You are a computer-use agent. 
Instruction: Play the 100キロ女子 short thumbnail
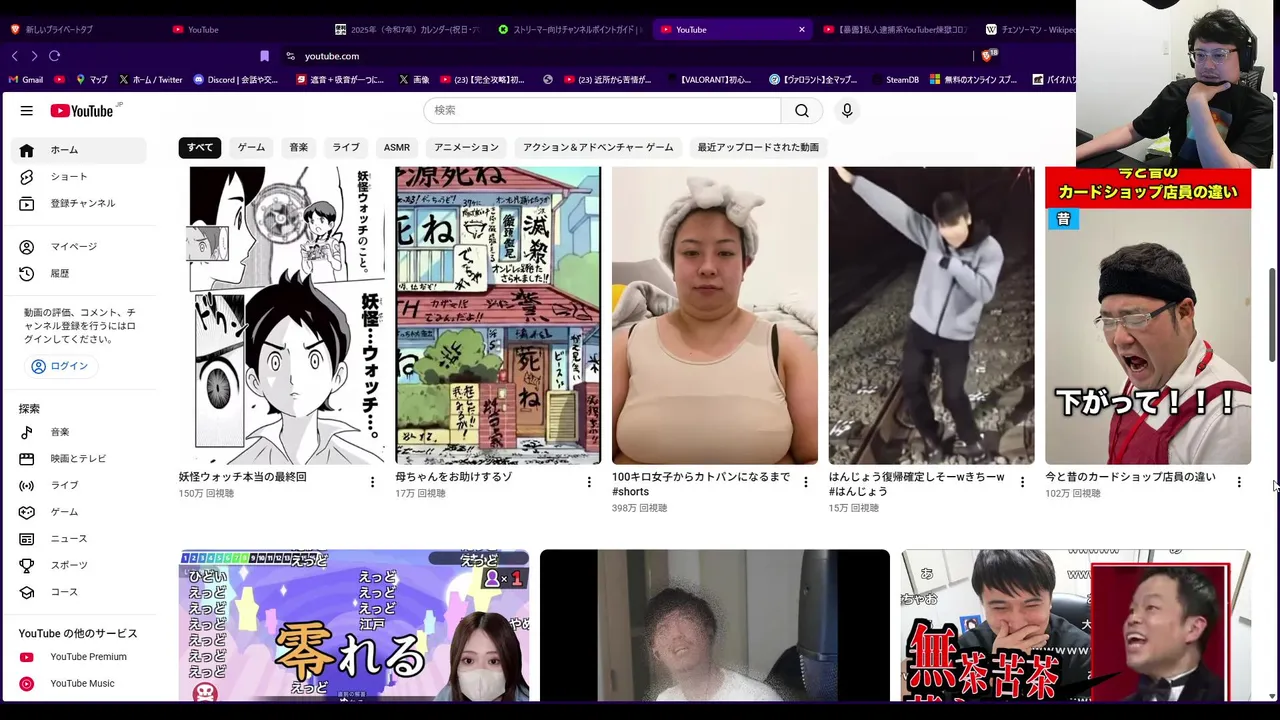[715, 315]
